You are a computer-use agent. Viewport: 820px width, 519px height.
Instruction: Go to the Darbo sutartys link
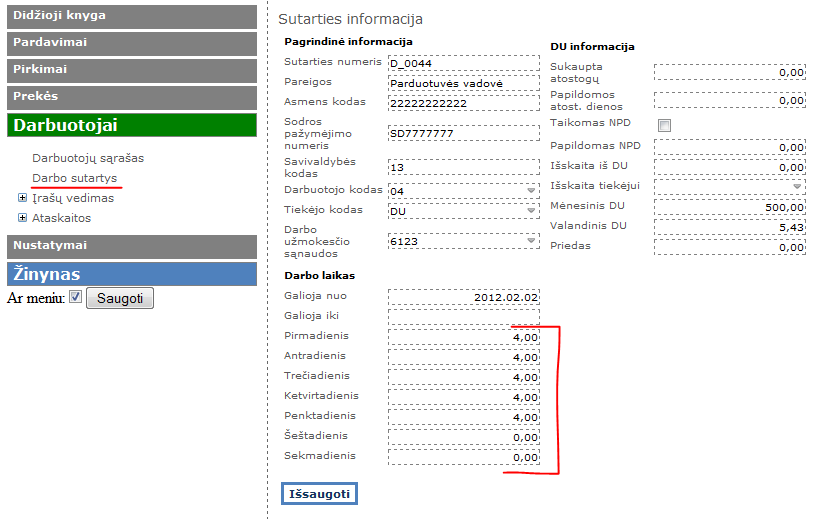coord(75,178)
